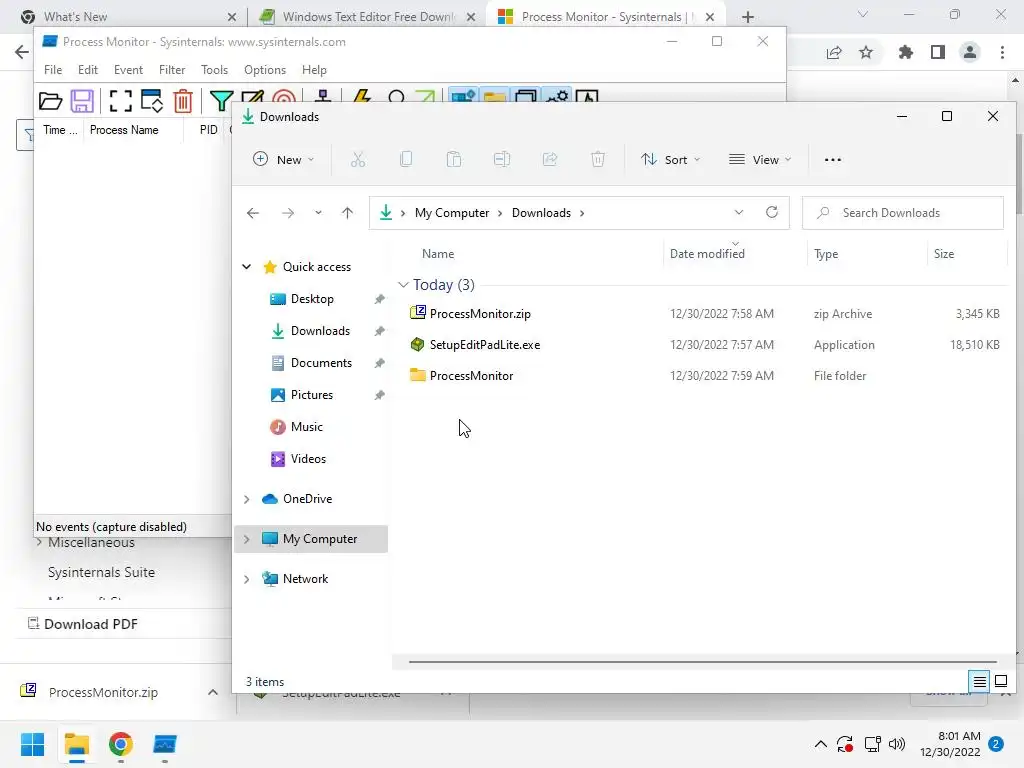
Task: Select Pictures in Quick access sidebar
Action: (x=312, y=395)
